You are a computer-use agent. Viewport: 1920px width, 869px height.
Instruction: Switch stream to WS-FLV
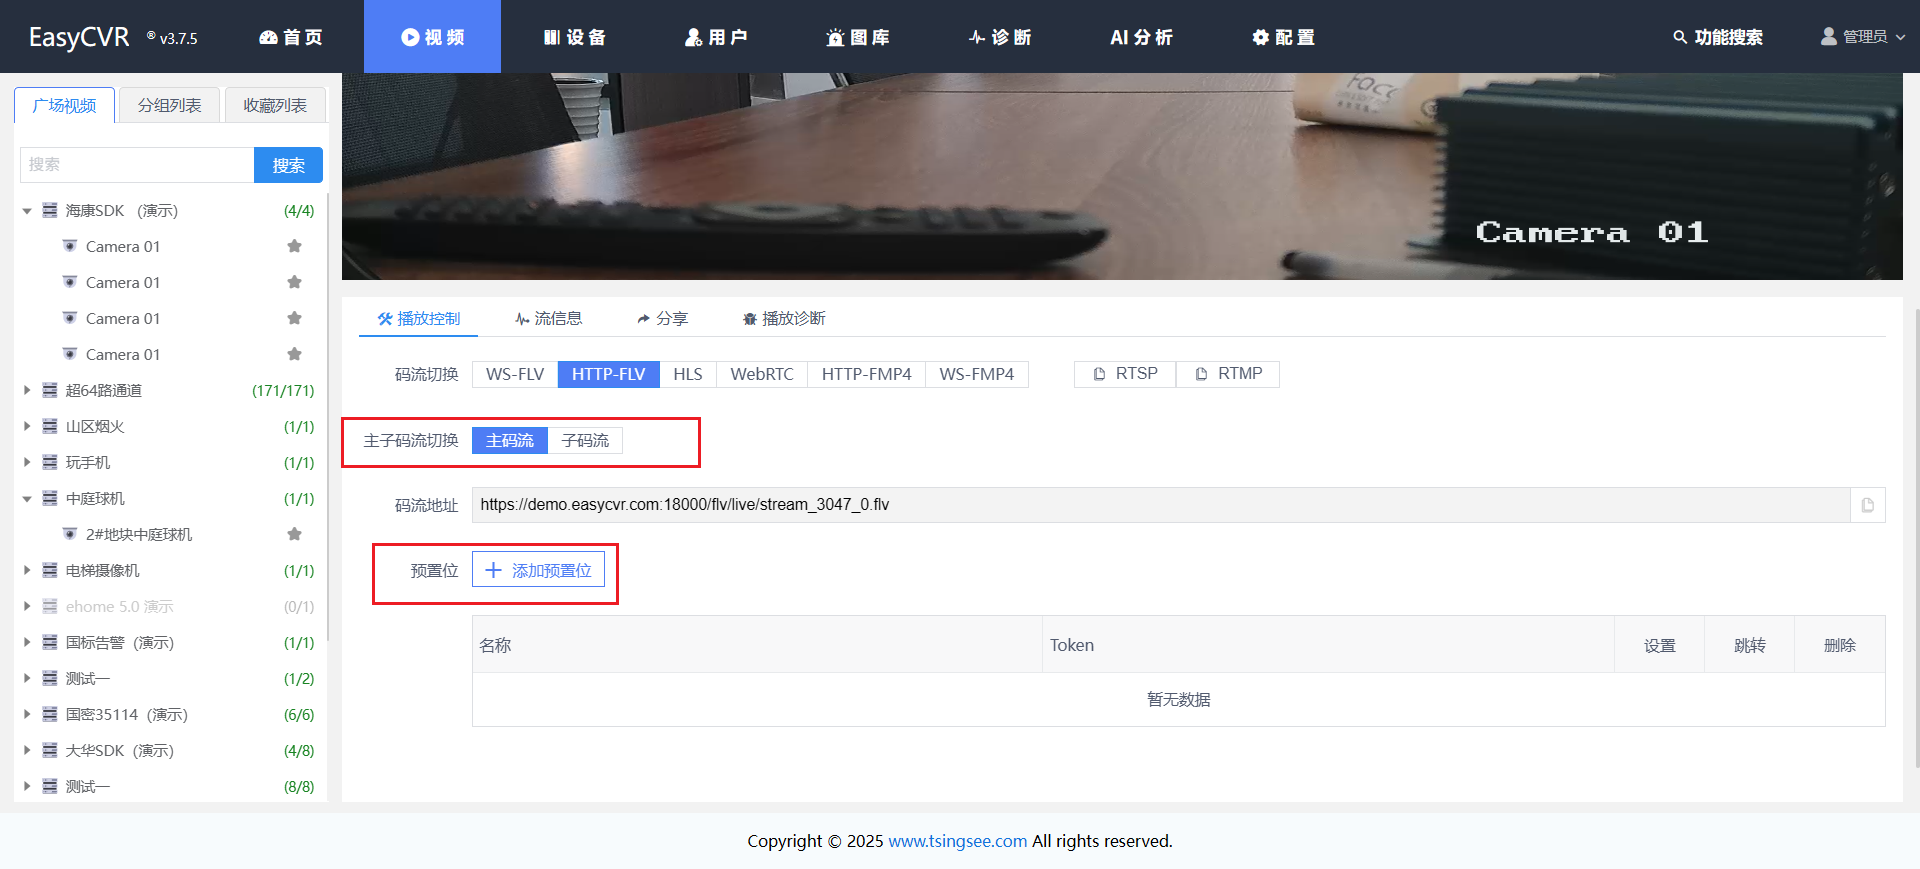(515, 374)
